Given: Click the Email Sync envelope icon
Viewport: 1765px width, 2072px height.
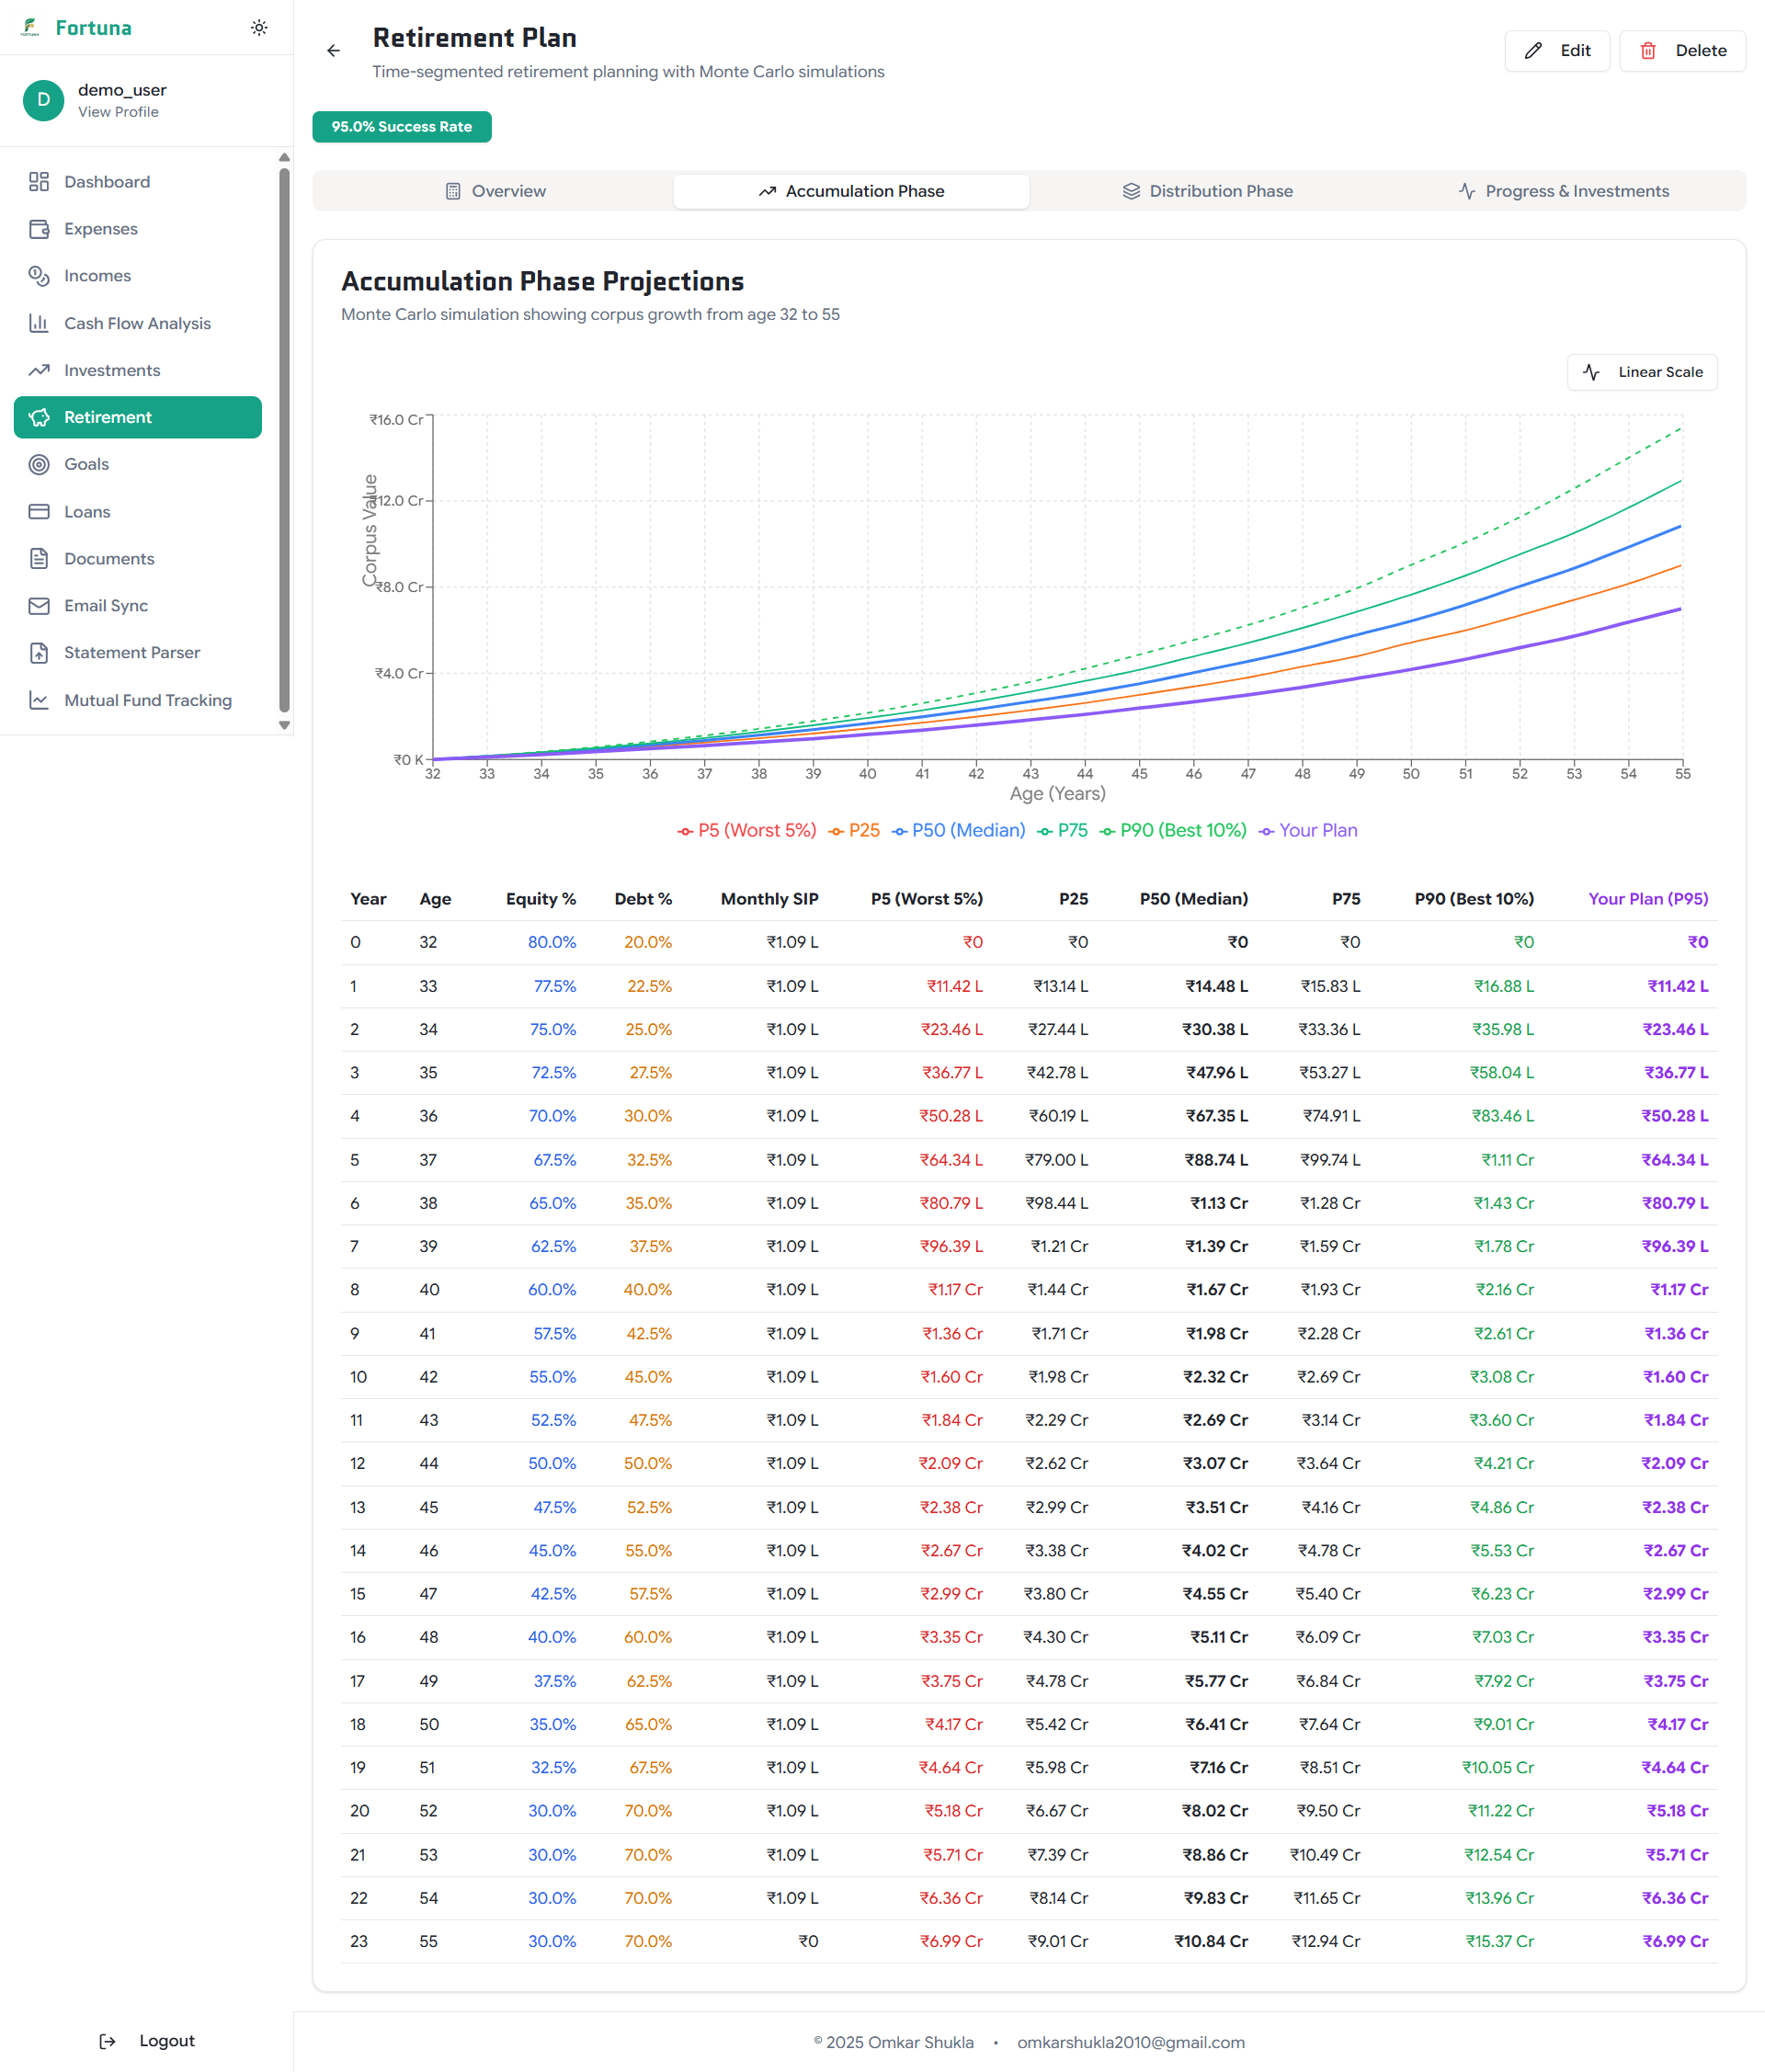Looking at the screenshot, I should (x=39, y=606).
